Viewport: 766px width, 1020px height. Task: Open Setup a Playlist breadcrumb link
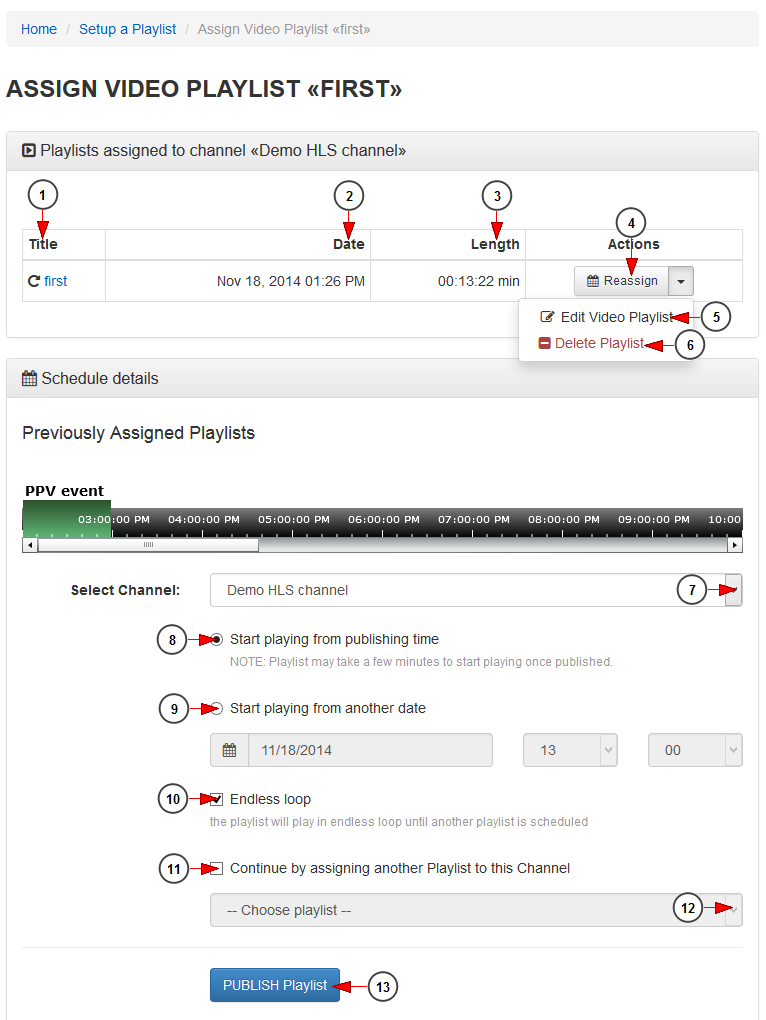127,29
